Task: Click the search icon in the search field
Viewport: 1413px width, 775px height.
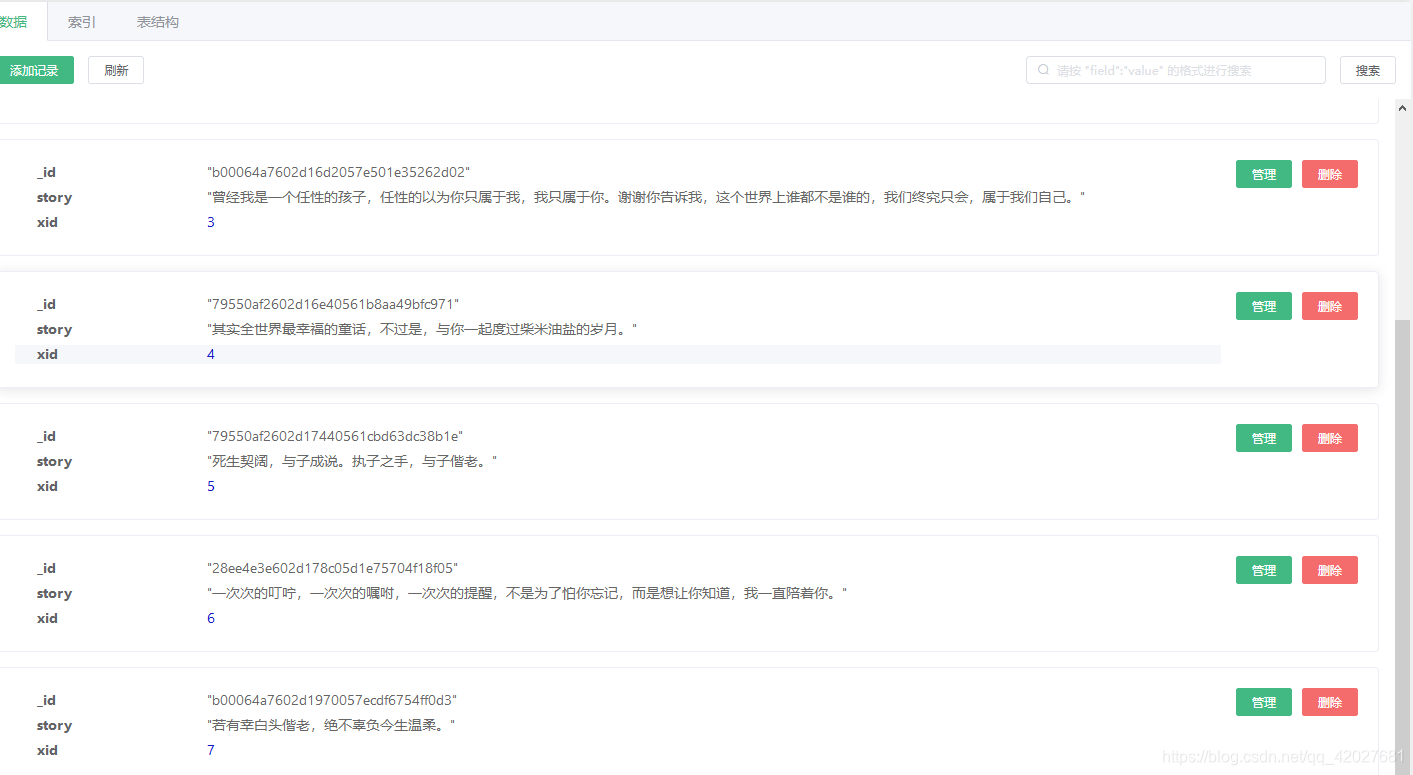Action: 1044,70
